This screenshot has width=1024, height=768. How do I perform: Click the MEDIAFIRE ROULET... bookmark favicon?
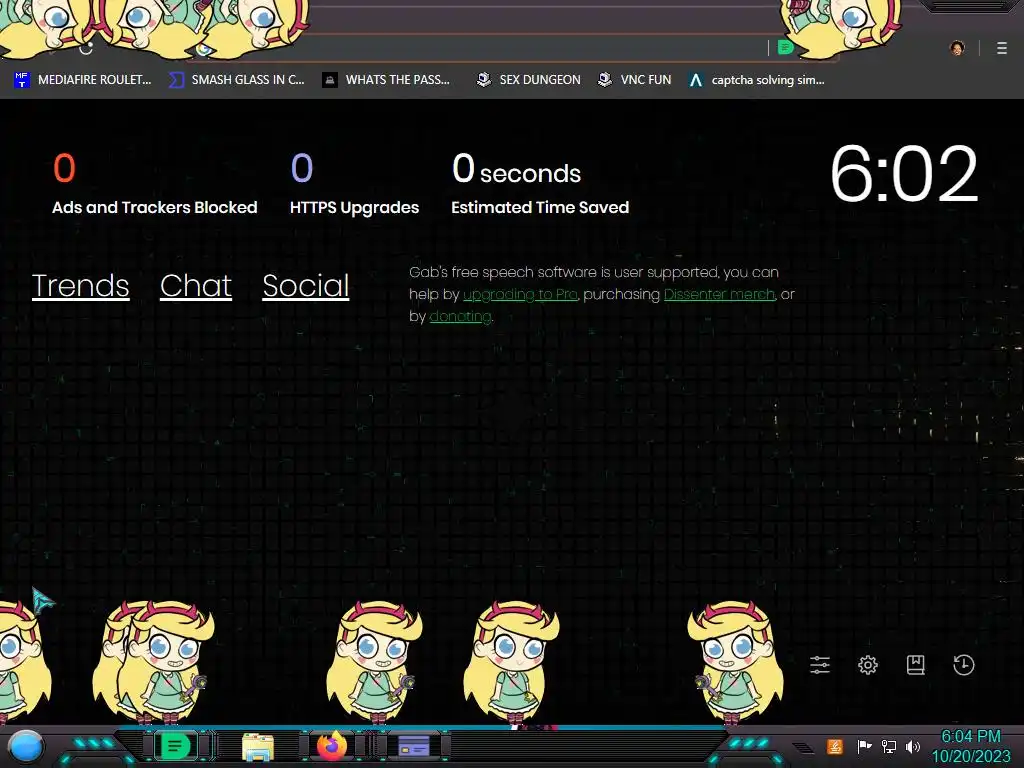(22, 80)
